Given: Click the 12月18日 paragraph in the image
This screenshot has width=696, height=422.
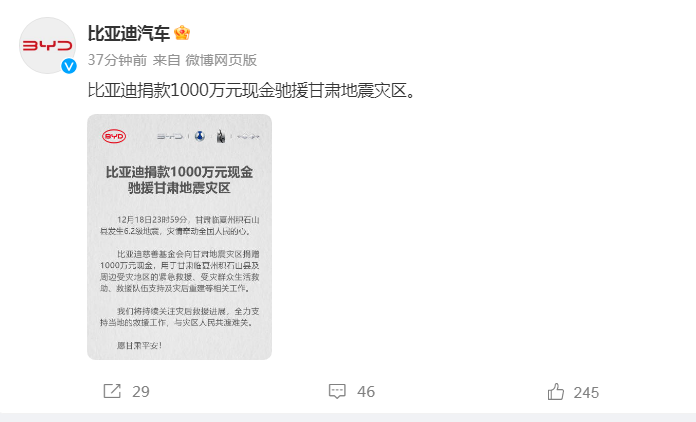Looking at the screenshot, I should tap(179, 225).
